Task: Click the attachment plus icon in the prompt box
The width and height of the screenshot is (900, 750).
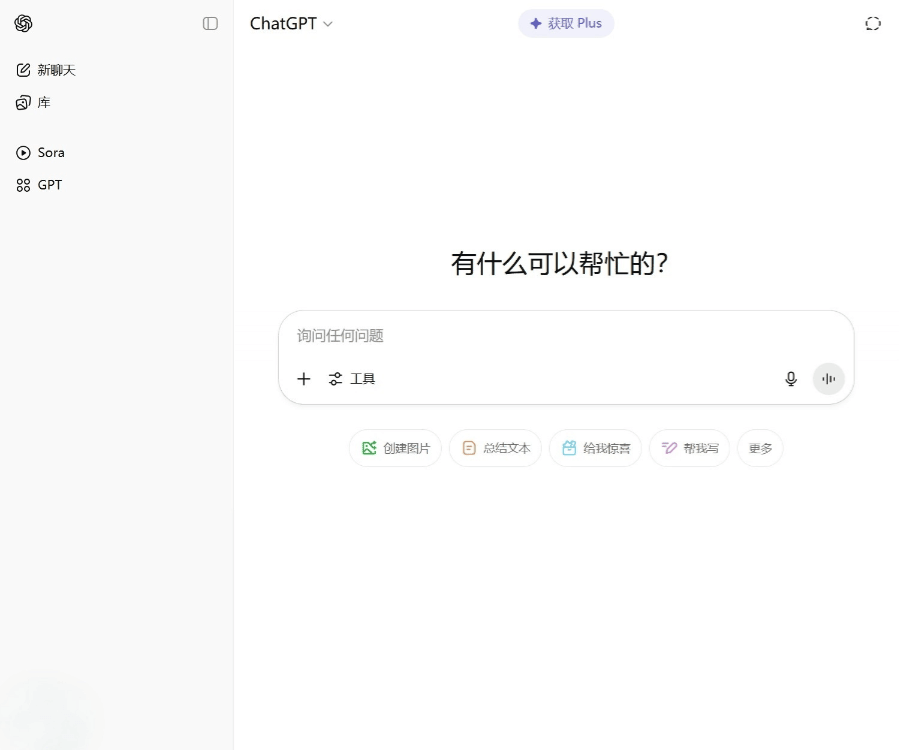Action: coord(304,379)
